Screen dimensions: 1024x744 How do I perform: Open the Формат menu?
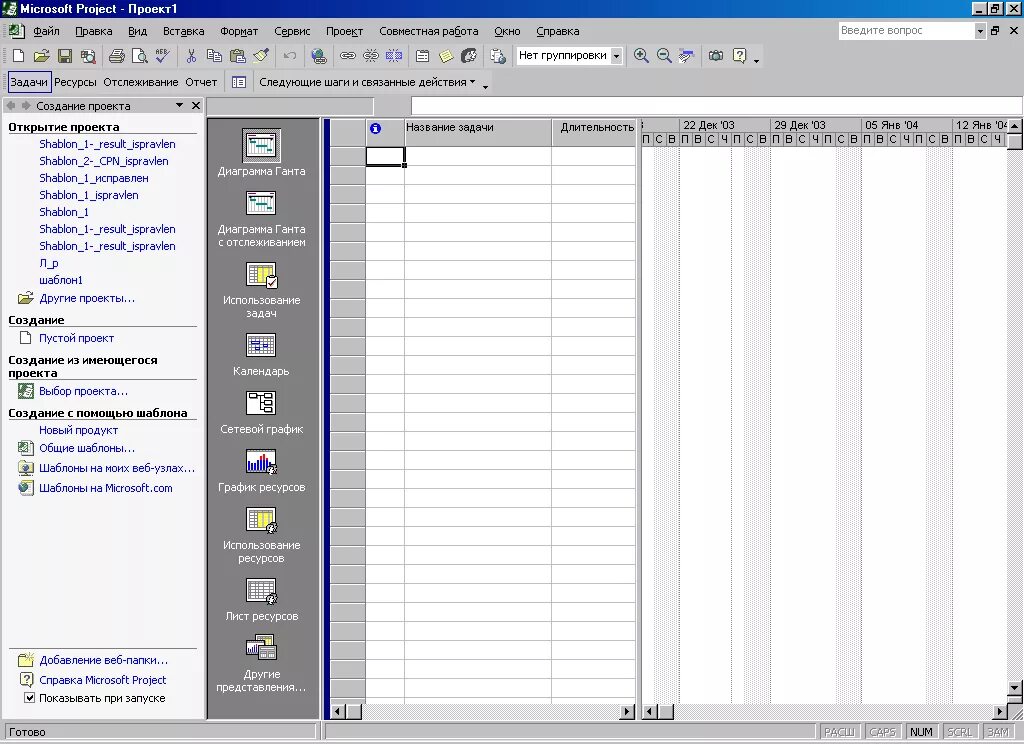pyautogui.click(x=238, y=31)
